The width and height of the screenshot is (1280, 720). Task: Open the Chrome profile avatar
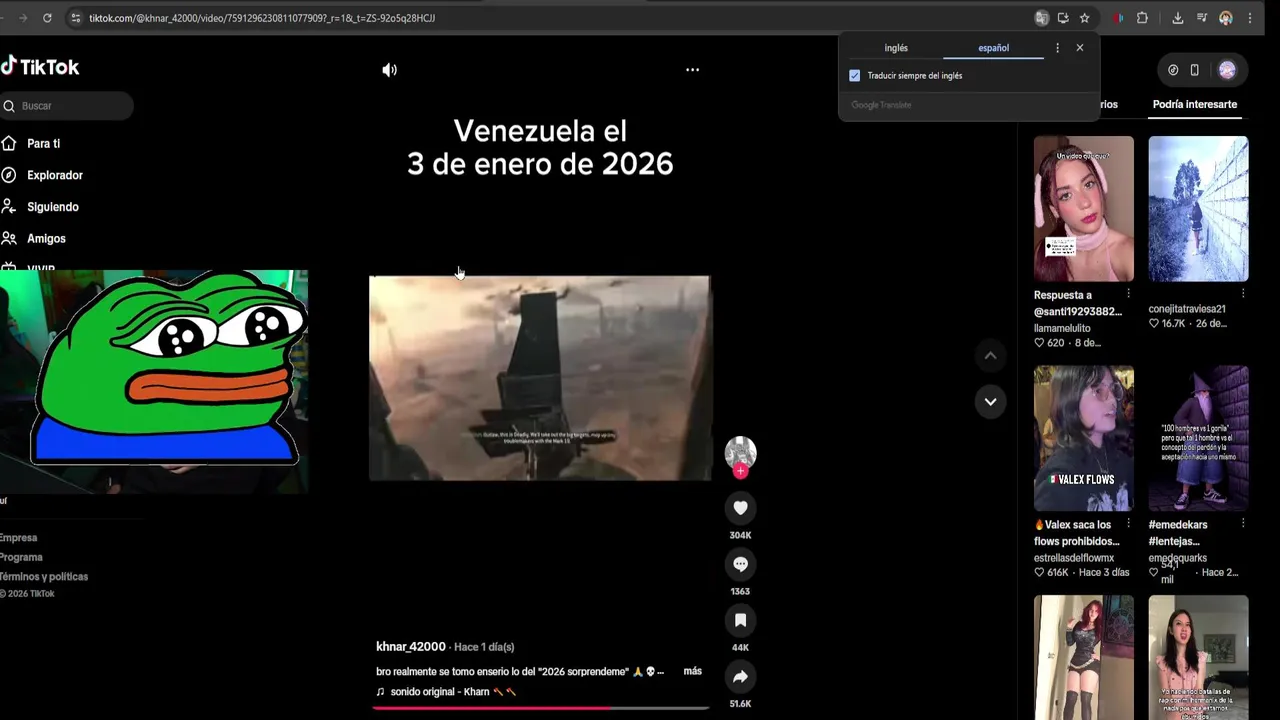[x=1226, y=18]
